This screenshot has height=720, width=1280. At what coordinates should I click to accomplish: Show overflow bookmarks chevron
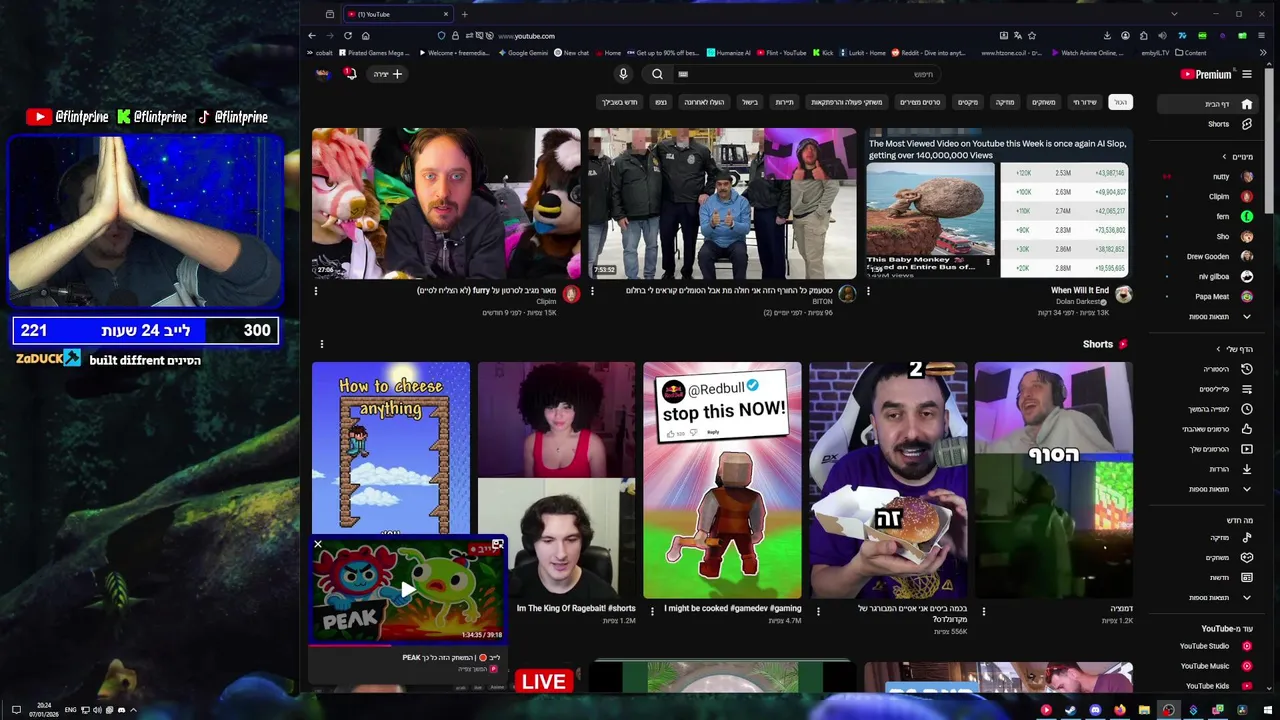coord(1264,53)
